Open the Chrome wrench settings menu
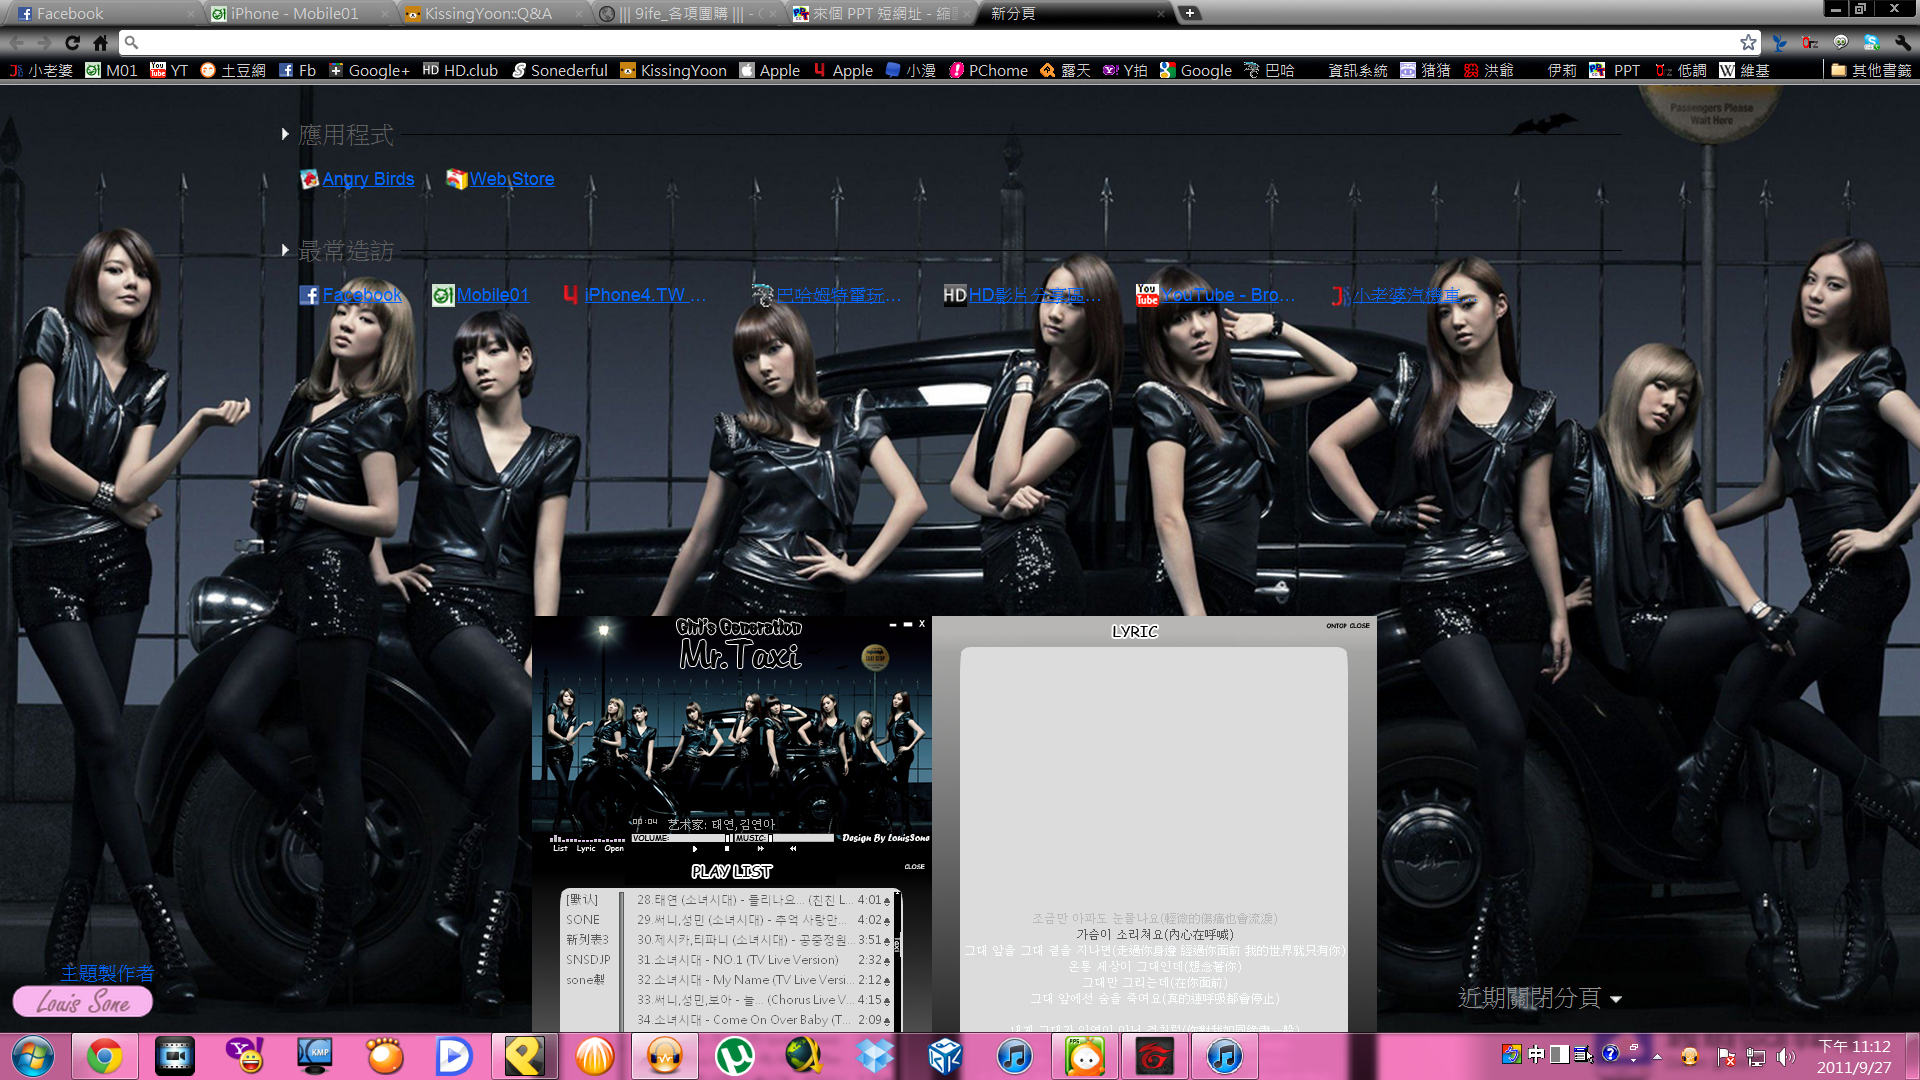This screenshot has height=1080, width=1920. (1902, 42)
